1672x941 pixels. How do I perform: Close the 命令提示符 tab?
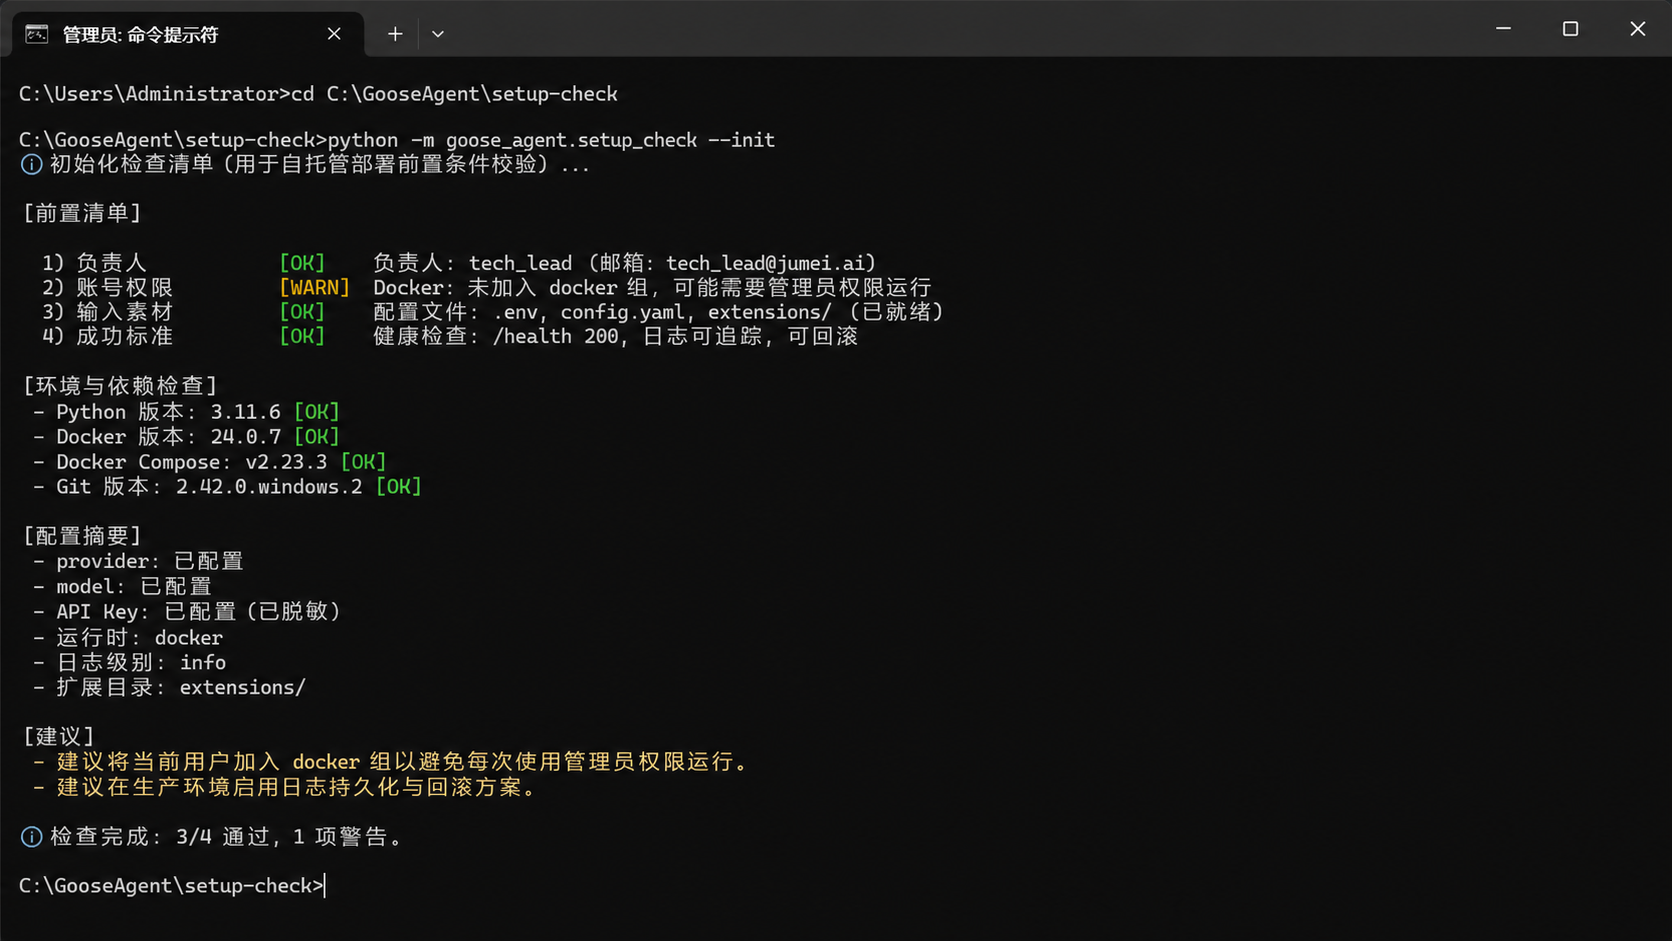click(x=334, y=34)
